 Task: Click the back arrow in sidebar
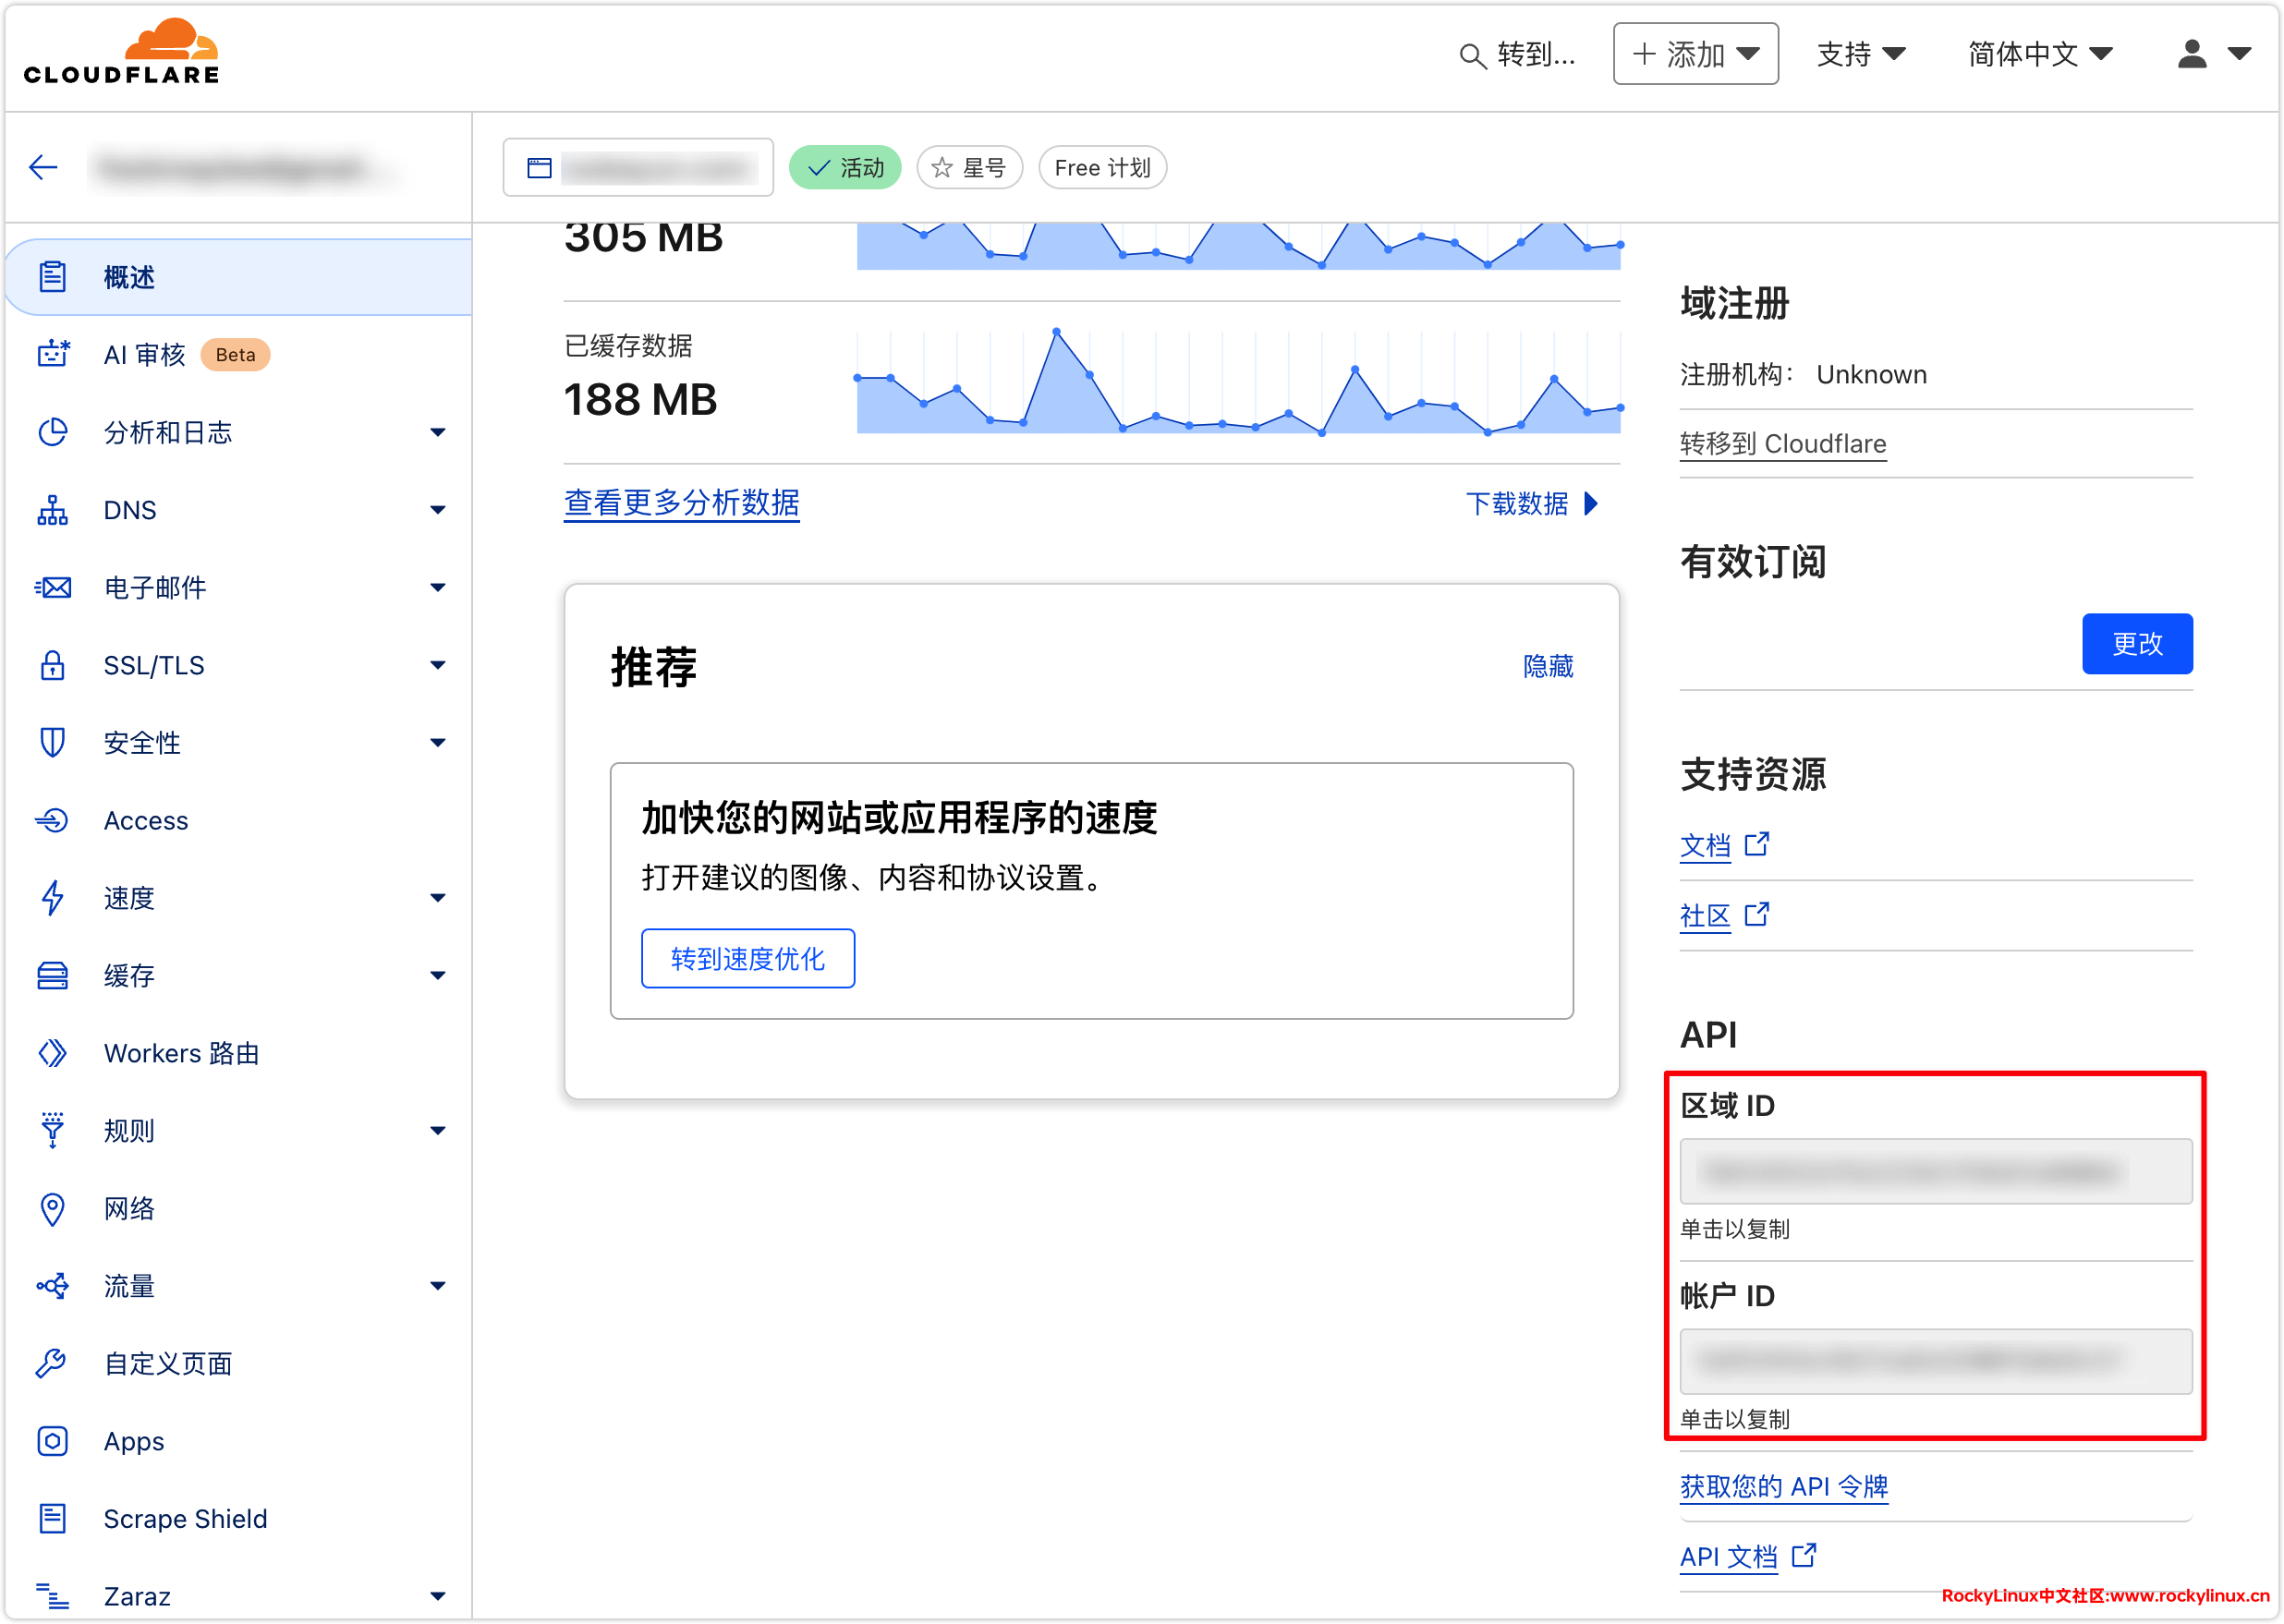pyautogui.click(x=43, y=167)
